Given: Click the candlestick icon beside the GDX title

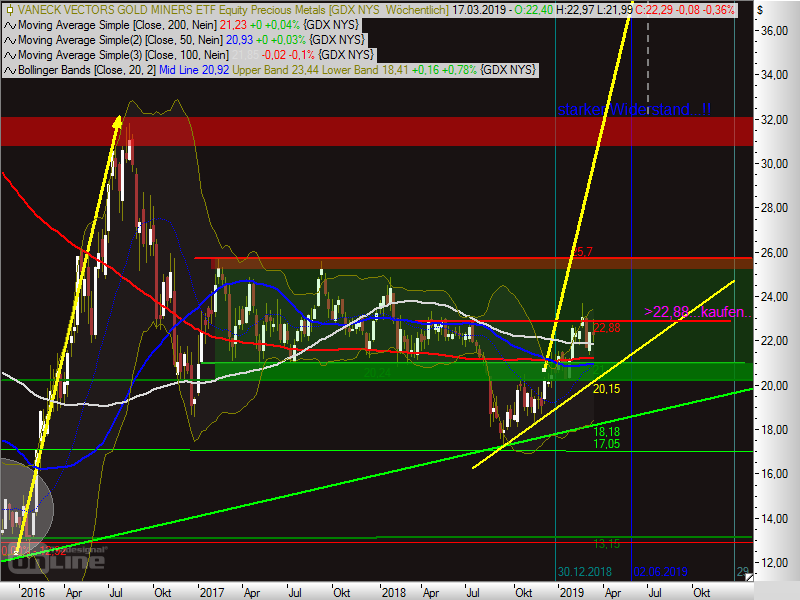Looking at the screenshot, I should [x=9, y=10].
